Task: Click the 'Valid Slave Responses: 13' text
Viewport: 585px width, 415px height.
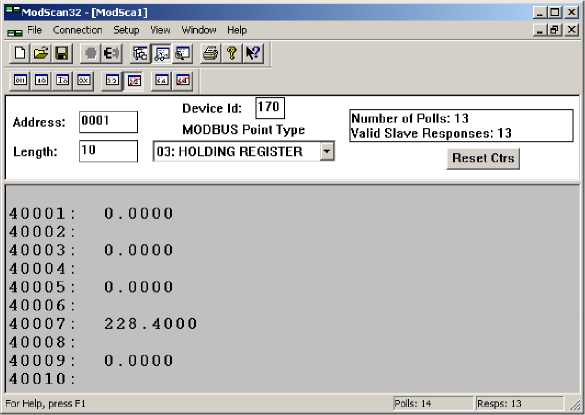Action: click(431, 133)
